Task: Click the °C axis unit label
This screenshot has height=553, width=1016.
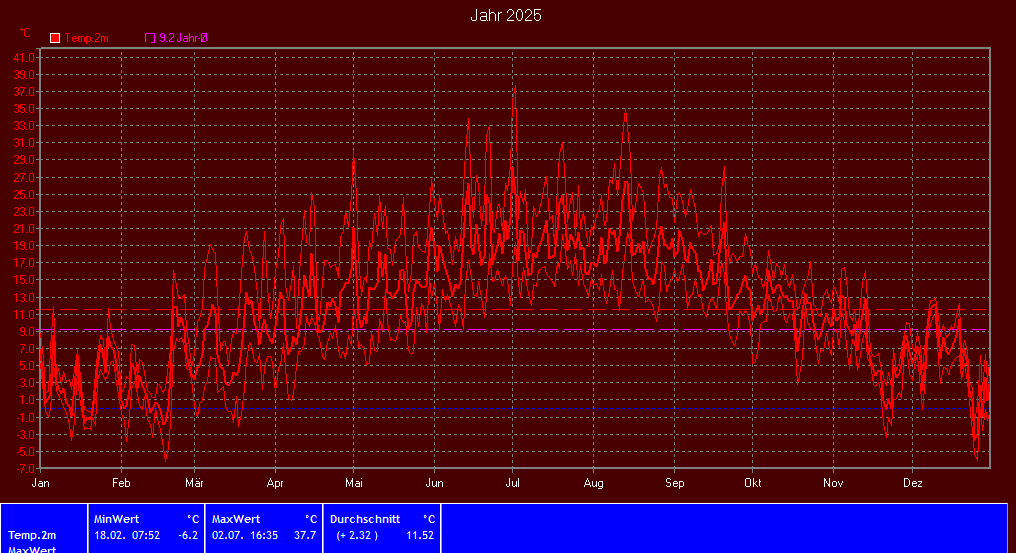Action: click(25, 33)
